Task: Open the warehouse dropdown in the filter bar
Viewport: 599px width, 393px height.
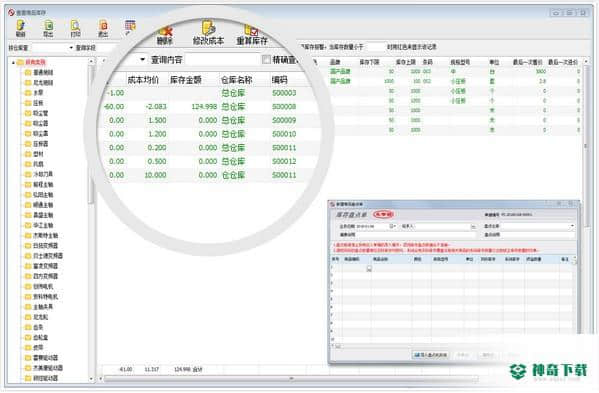Action: click(71, 48)
